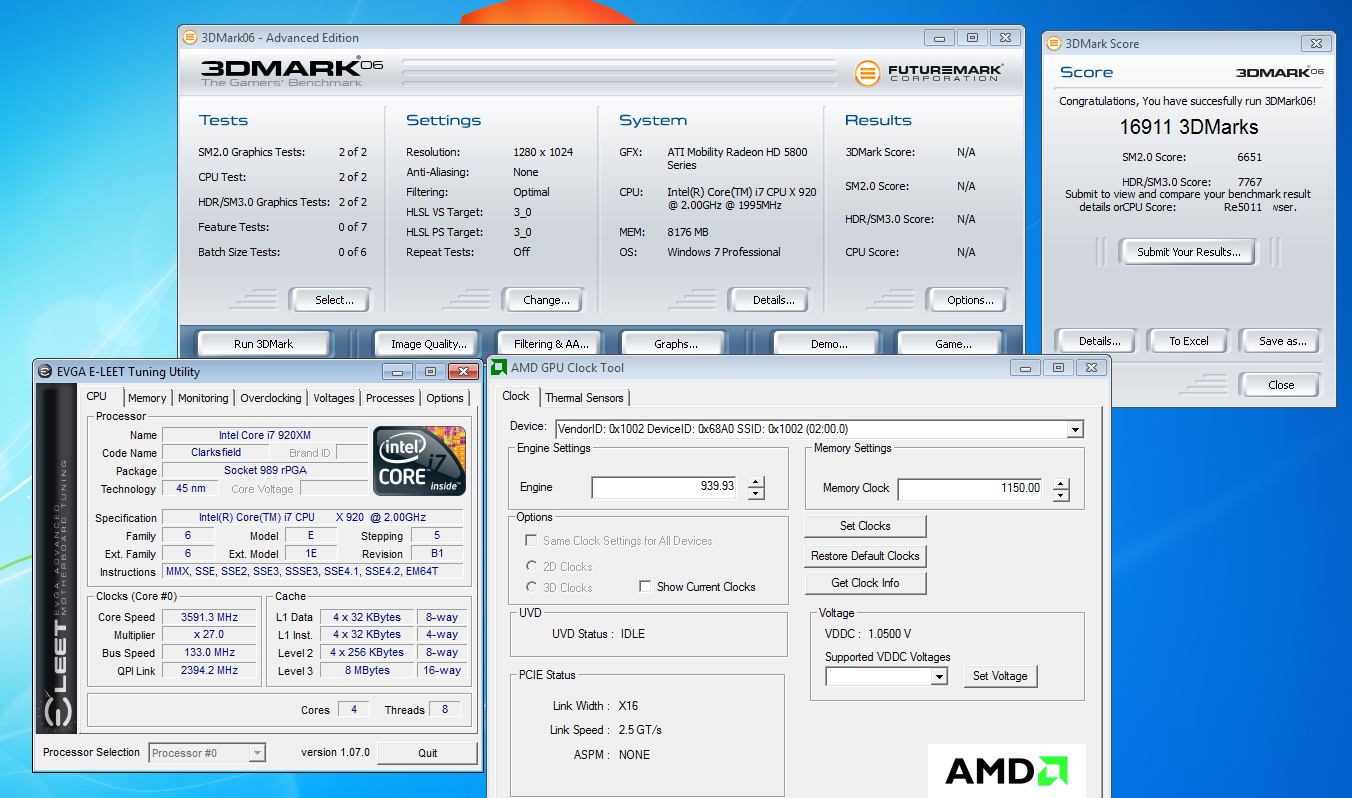Decrease Engine clock with down arrow
The image size is (1352, 798).
click(x=756, y=494)
